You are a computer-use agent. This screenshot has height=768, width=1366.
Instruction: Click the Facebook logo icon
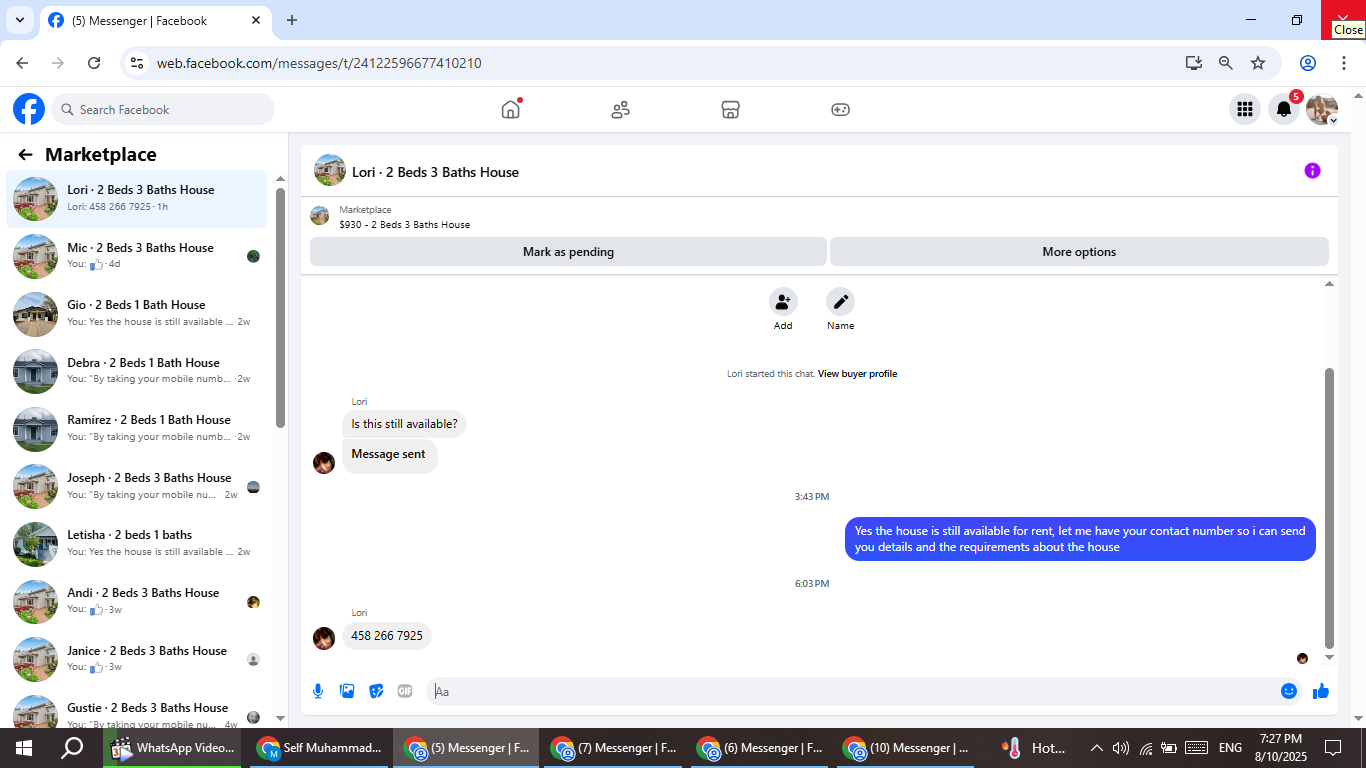point(29,109)
